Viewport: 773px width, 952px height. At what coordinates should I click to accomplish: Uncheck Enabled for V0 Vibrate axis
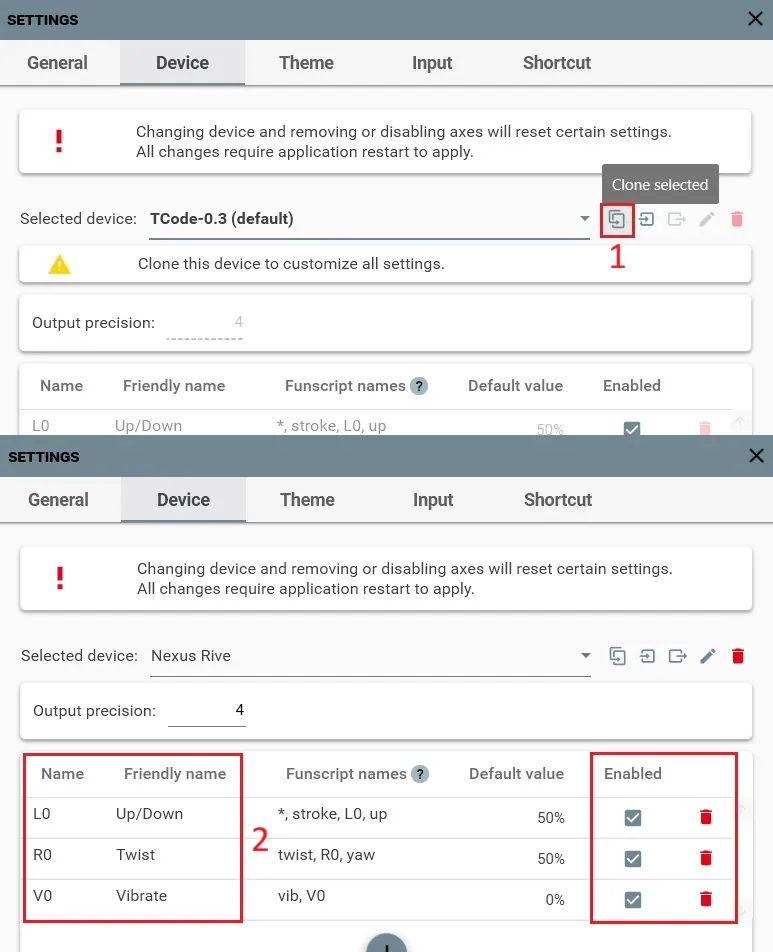tap(633, 899)
